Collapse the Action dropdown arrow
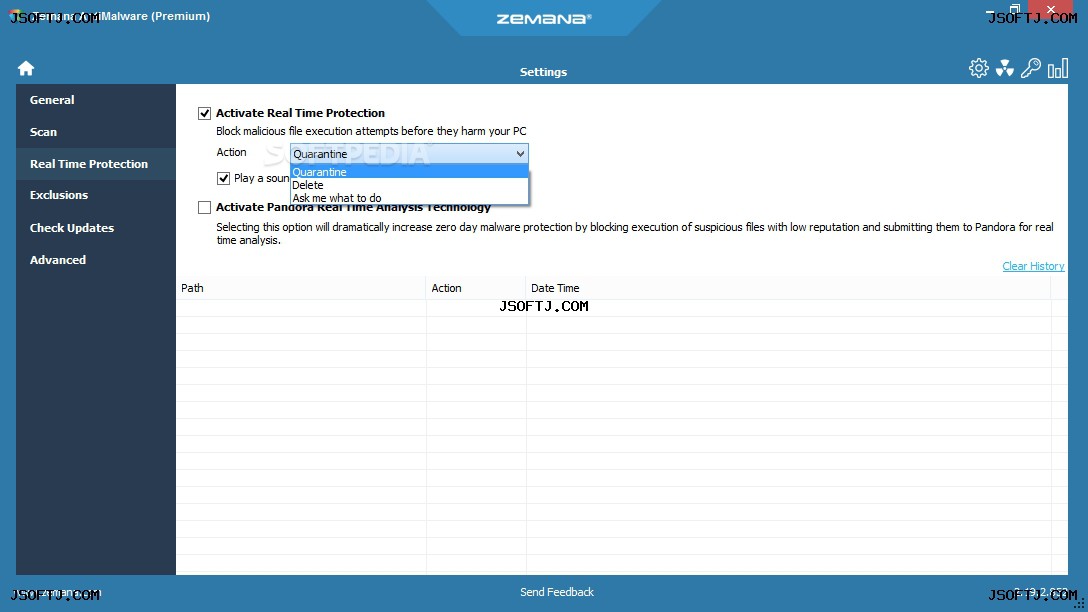The width and height of the screenshot is (1088, 612). (x=520, y=153)
